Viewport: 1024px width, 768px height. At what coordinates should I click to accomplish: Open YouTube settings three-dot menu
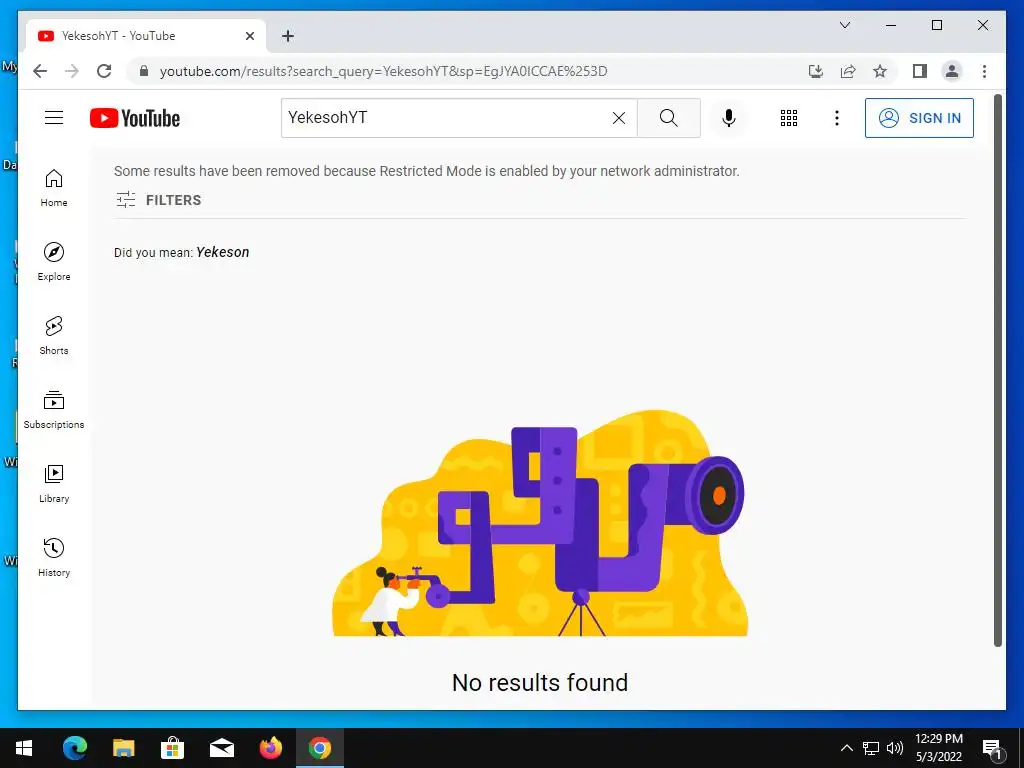point(837,118)
